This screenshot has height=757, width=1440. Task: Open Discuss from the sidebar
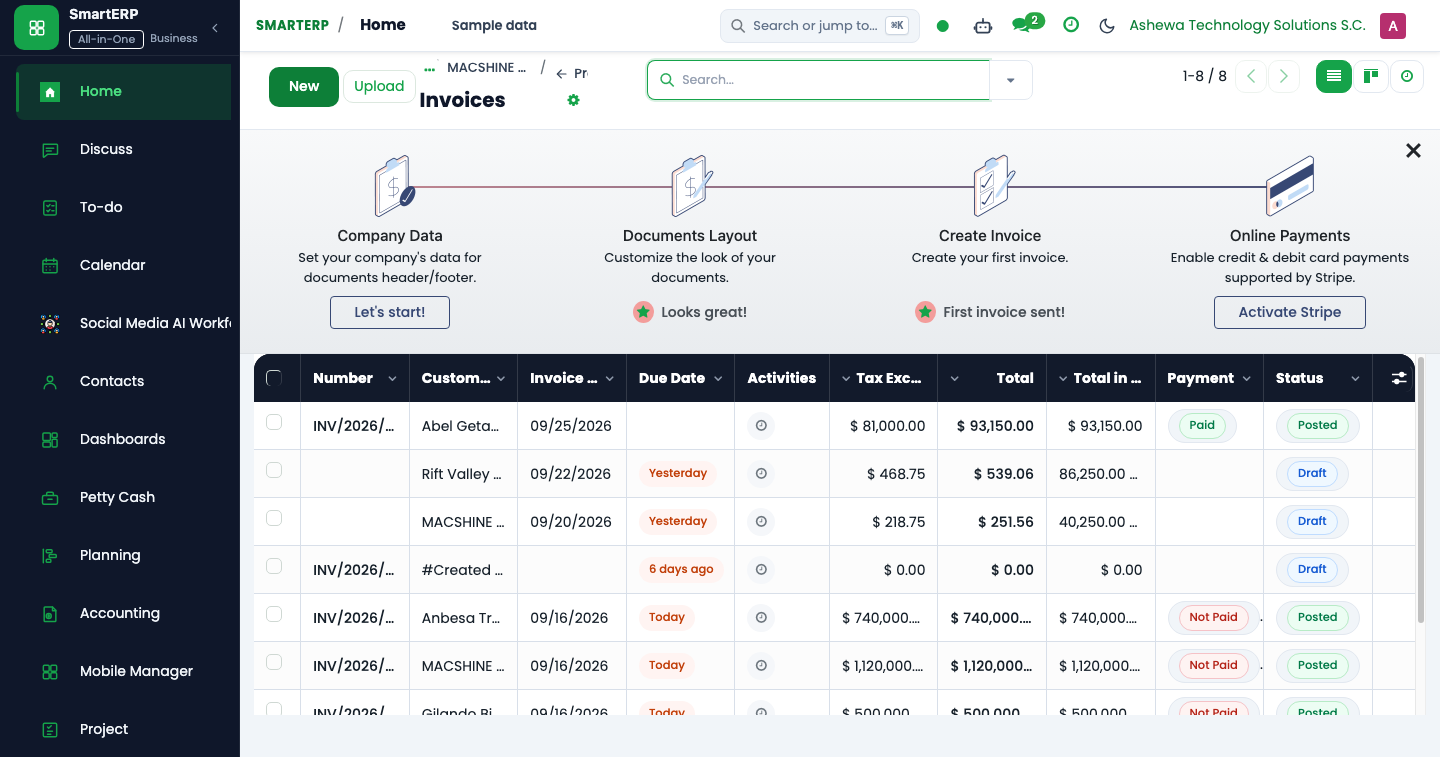click(124, 150)
